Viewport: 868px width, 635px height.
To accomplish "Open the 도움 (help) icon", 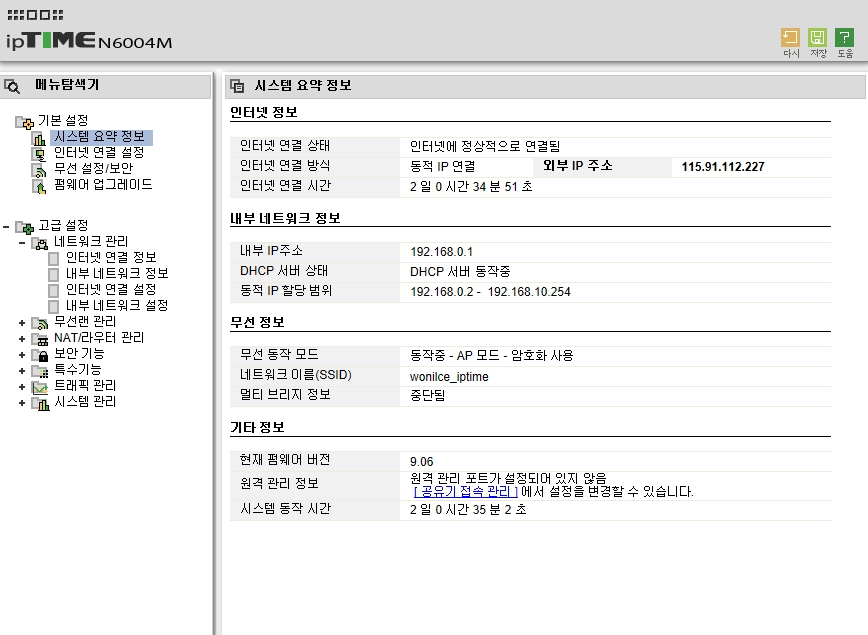I will 844,37.
